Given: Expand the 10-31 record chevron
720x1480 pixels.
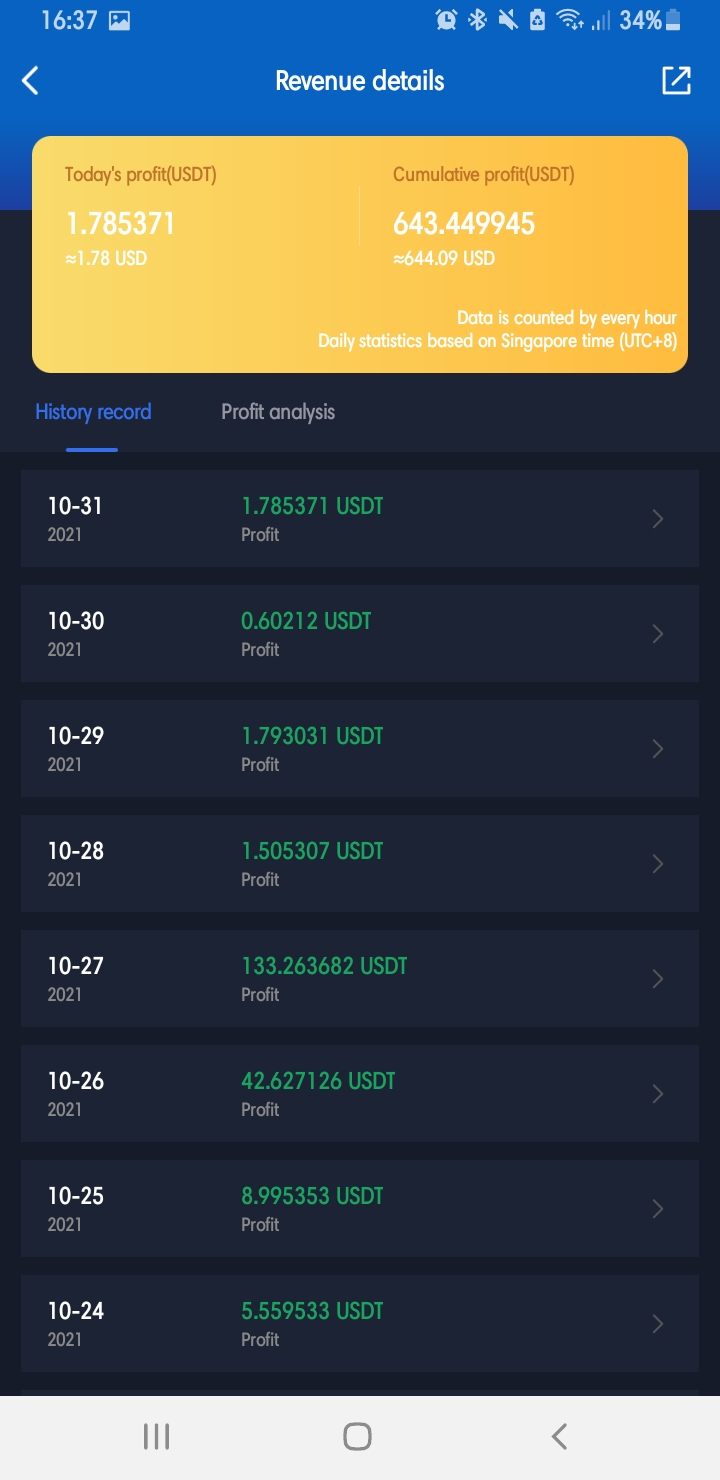Looking at the screenshot, I should click(x=658, y=519).
